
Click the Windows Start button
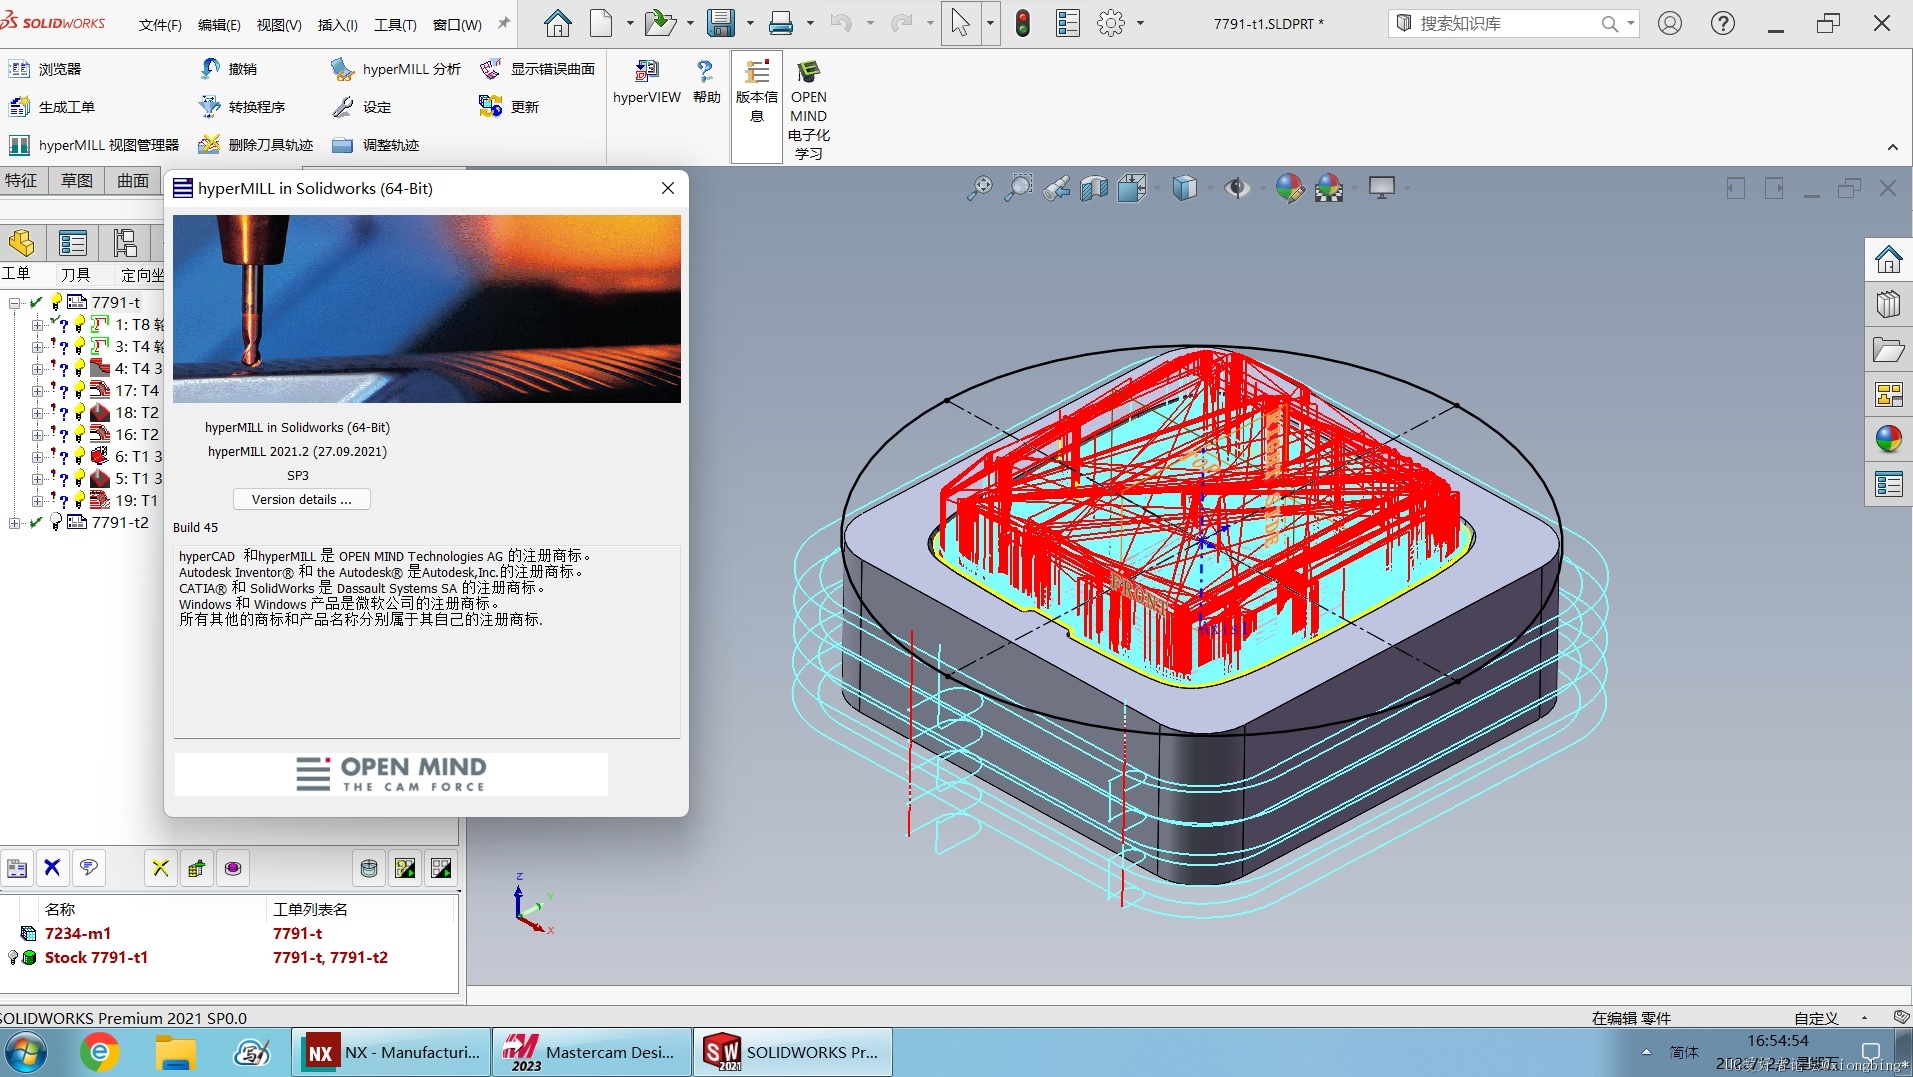[x=26, y=1052]
